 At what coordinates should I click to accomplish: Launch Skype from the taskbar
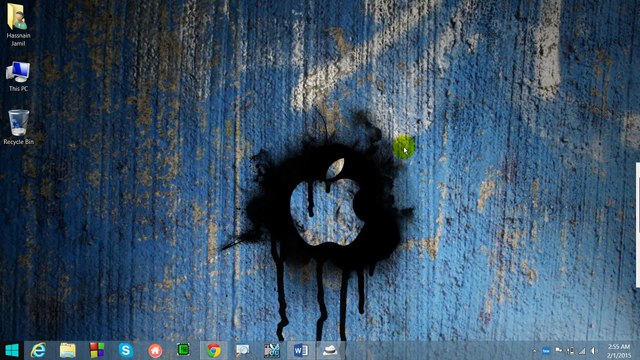pyautogui.click(x=126, y=350)
